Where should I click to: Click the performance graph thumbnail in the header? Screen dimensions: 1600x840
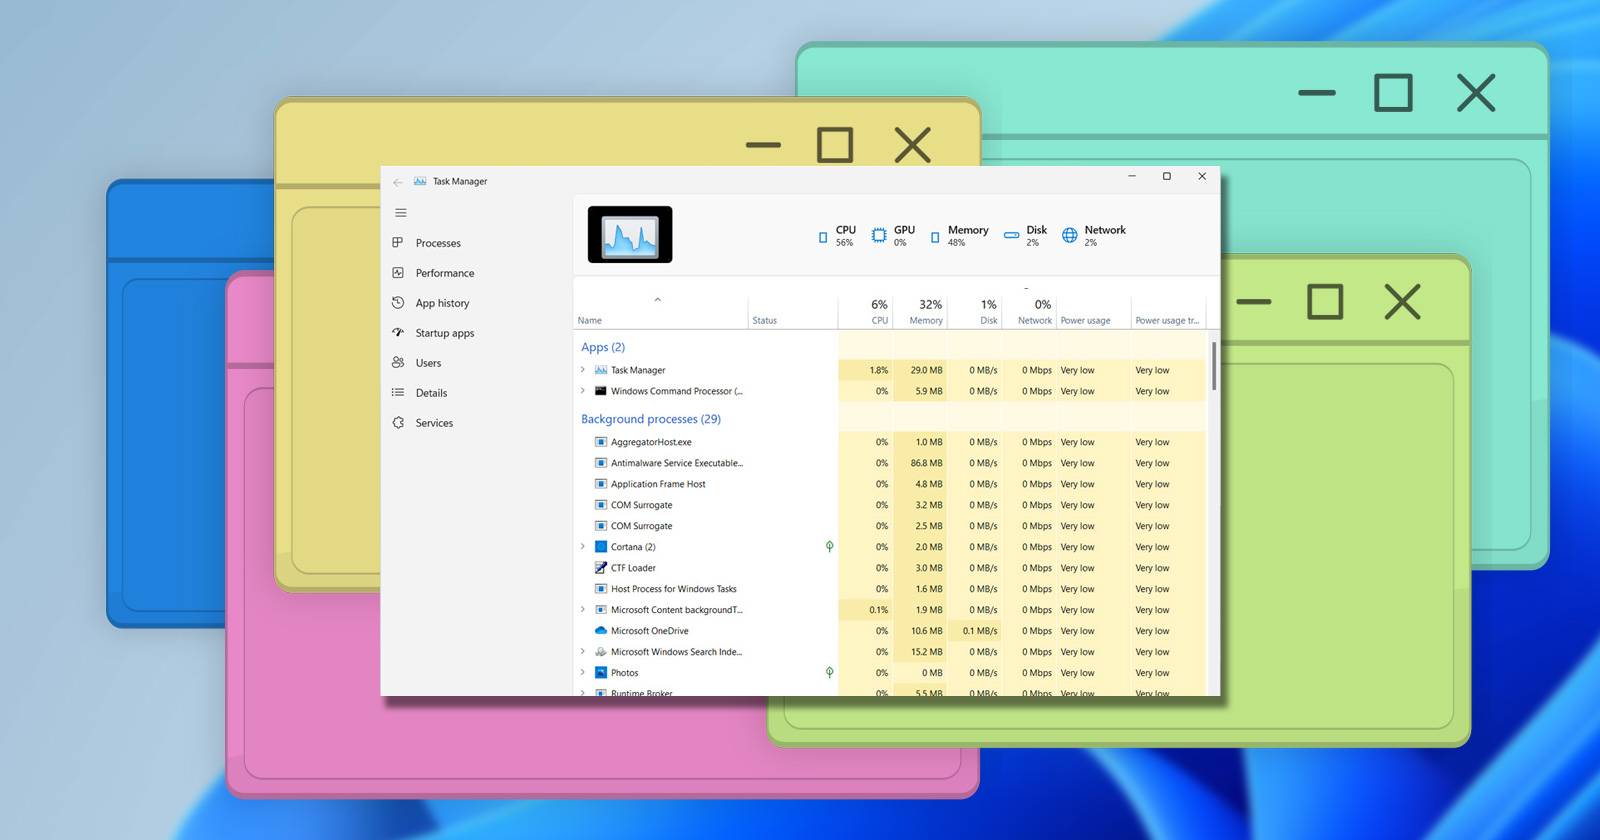pos(630,235)
